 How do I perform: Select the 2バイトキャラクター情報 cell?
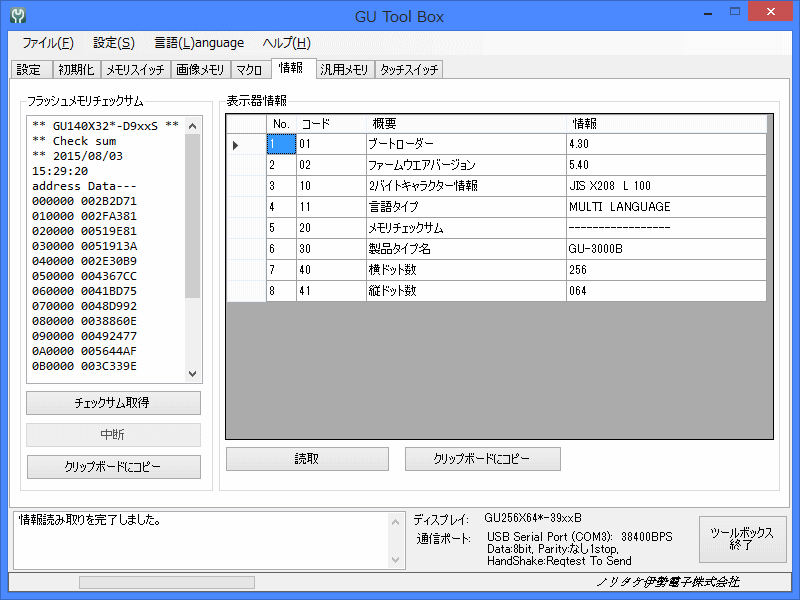click(466, 186)
